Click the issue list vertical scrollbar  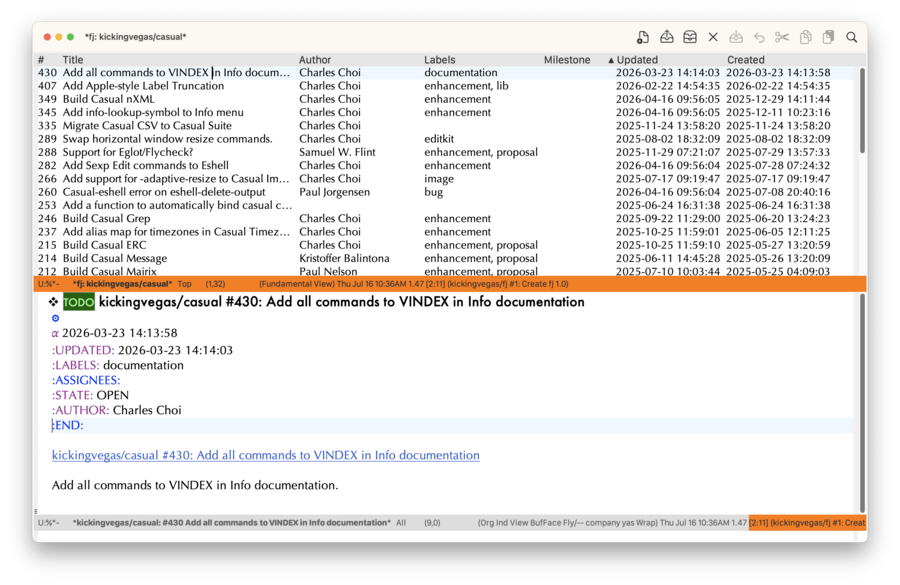(862, 110)
